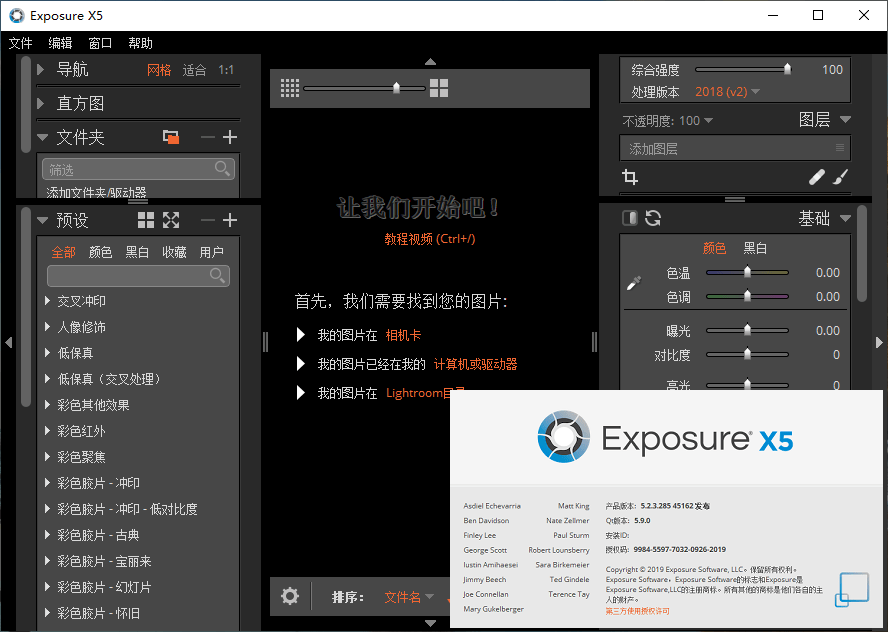The image size is (888, 632).
Task: Select 收藏 presets tab
Action: point(174,252)
